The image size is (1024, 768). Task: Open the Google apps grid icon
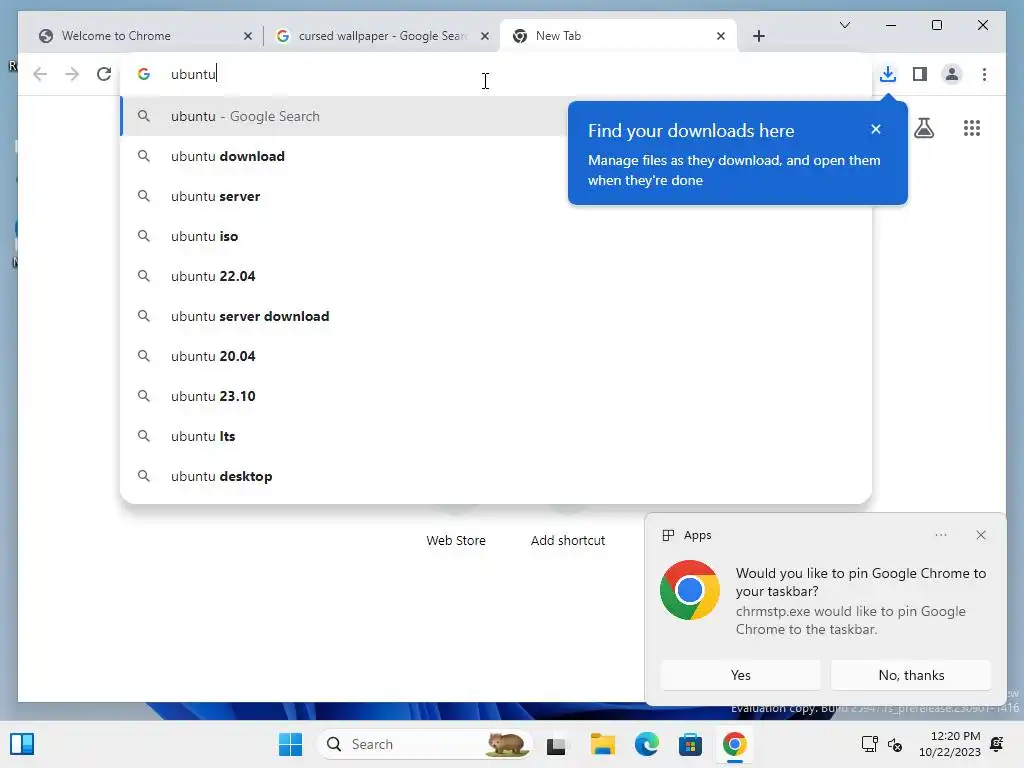click(x=972, y=128)
